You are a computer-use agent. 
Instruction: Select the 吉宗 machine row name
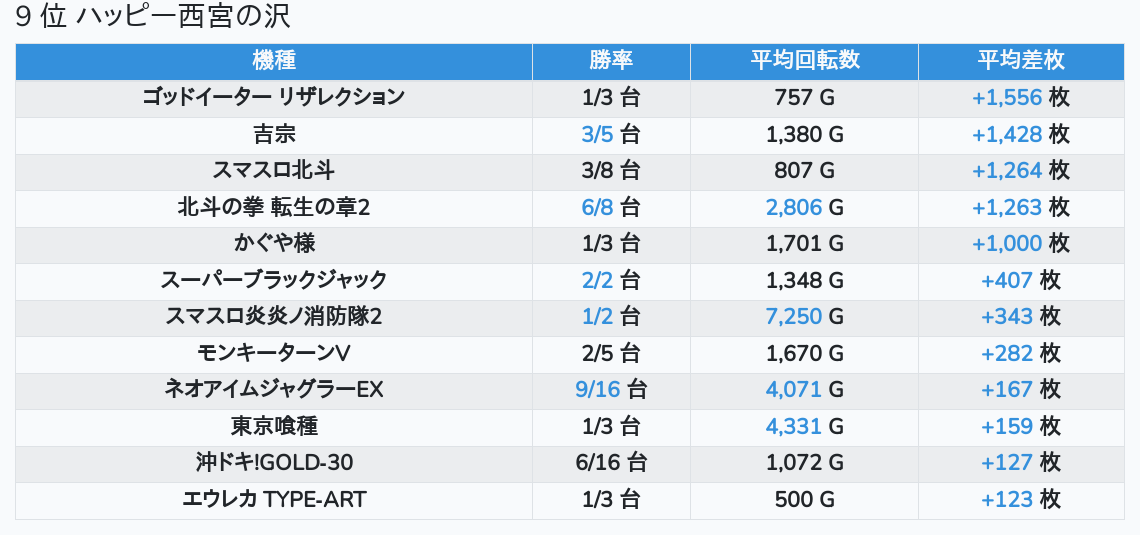coord(274,134)
